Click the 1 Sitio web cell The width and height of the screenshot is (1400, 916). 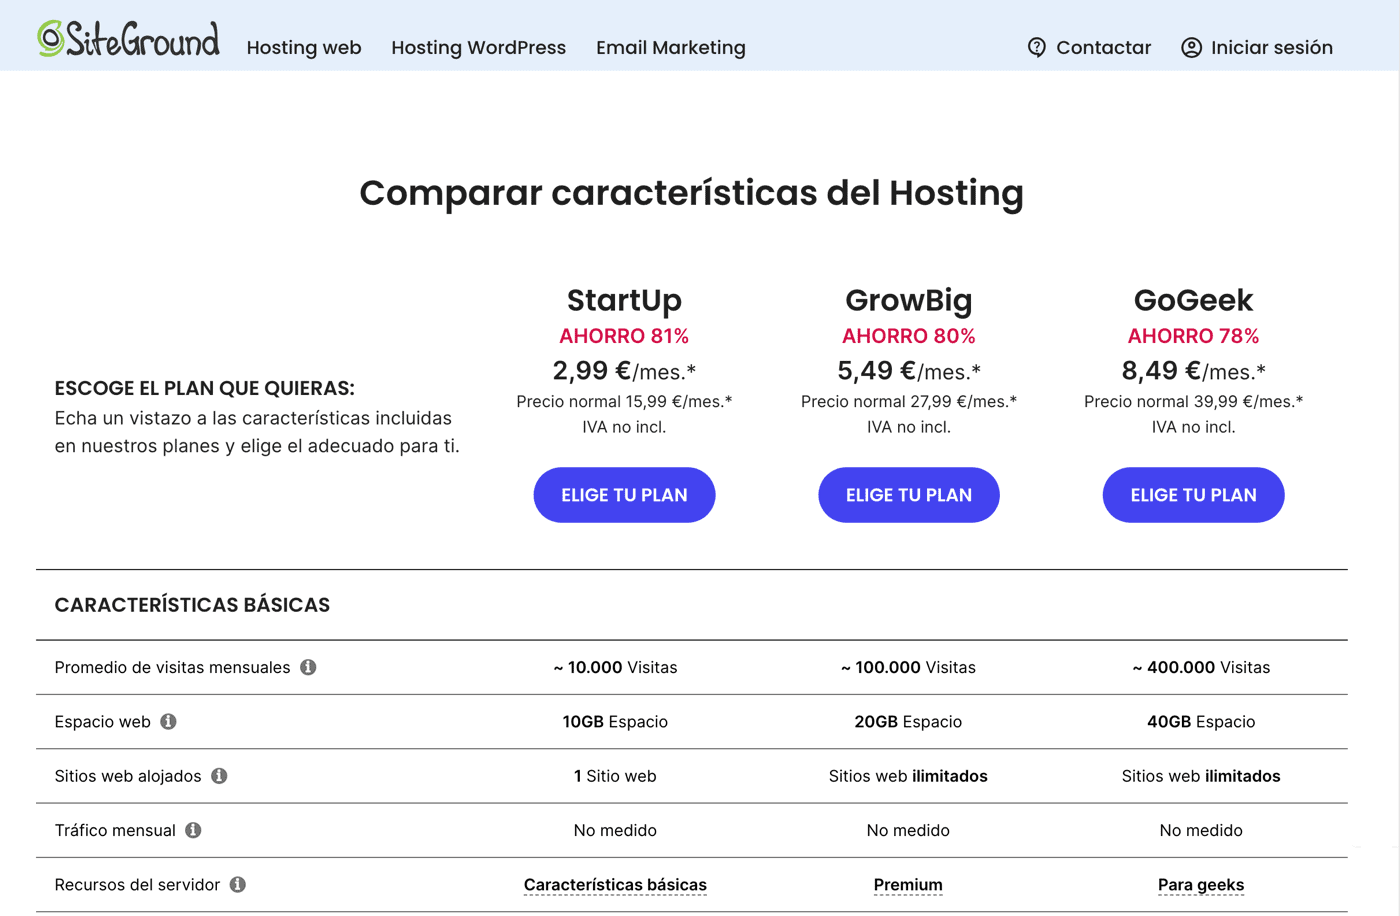click(x=615, y=776)
